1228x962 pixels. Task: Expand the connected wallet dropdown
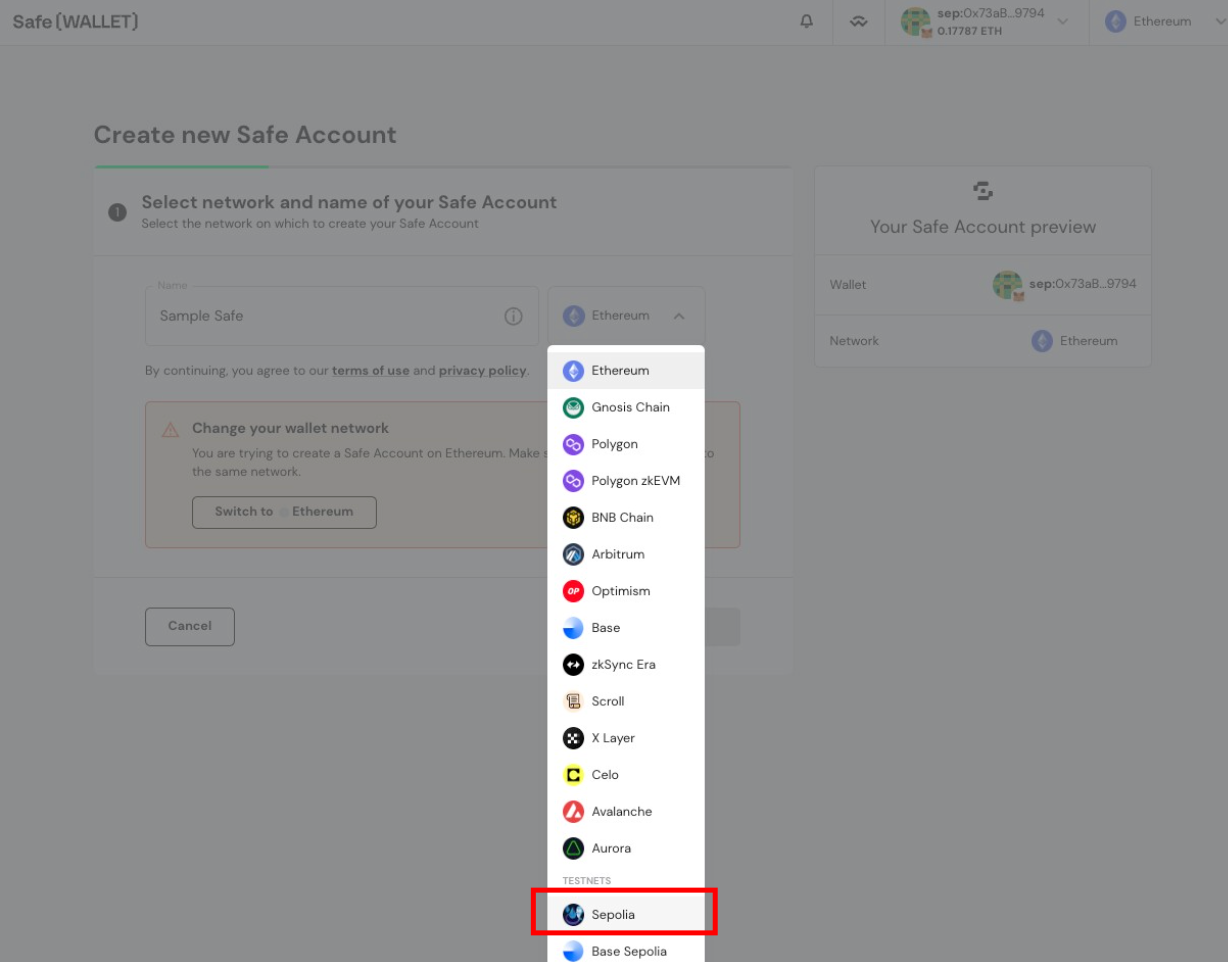coord(1062,22)
